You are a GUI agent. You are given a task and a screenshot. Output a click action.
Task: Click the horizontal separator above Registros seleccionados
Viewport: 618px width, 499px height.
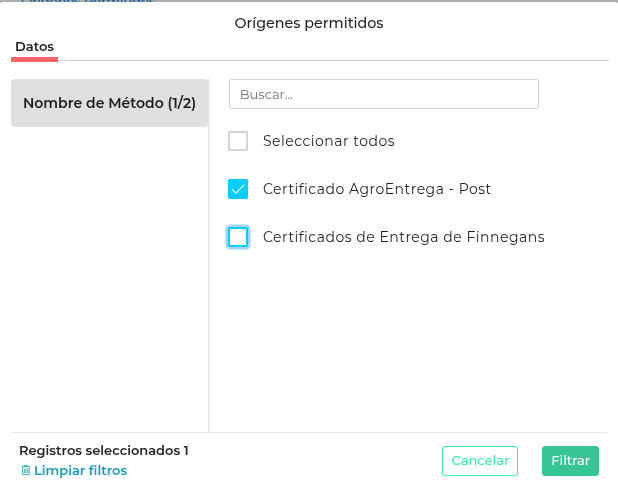[309, 432]
